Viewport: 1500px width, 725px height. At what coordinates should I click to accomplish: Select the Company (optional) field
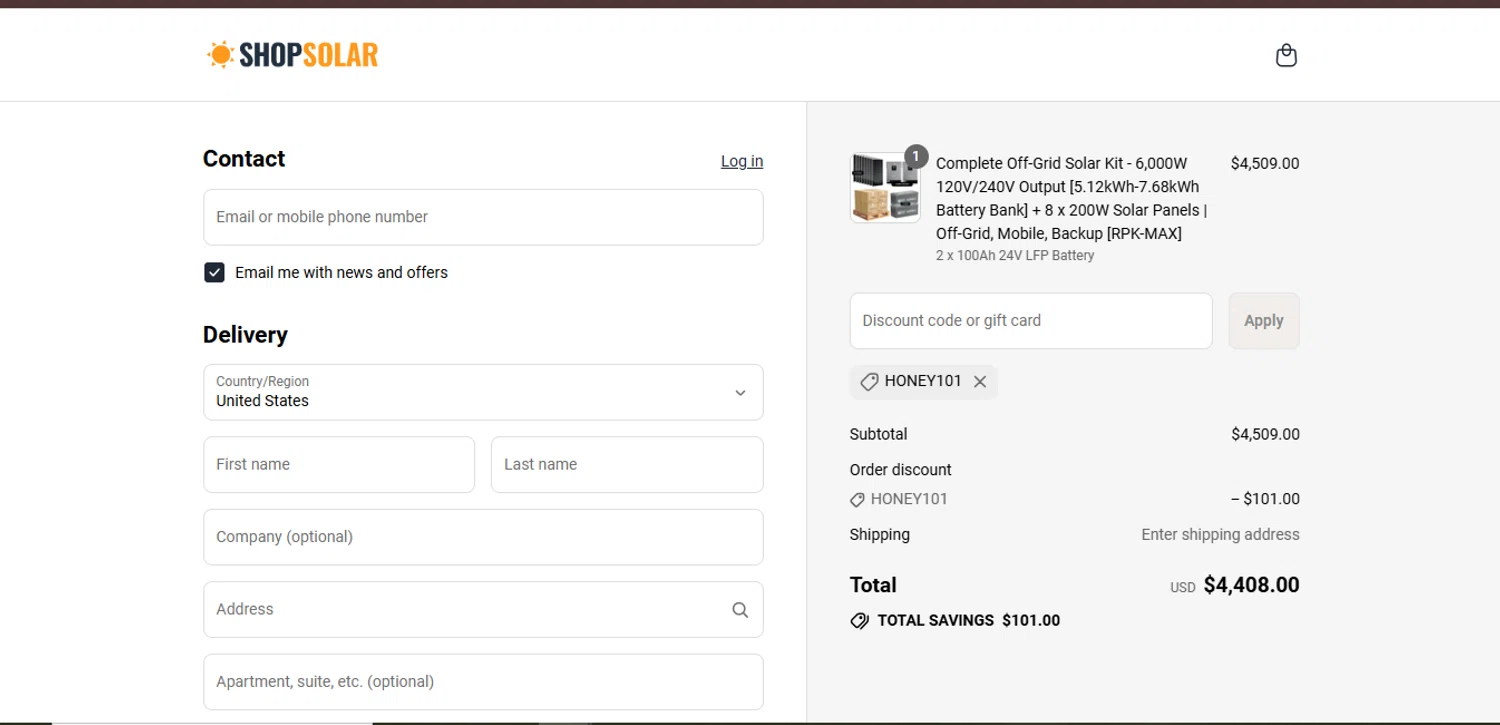click(x=483, y=537)
